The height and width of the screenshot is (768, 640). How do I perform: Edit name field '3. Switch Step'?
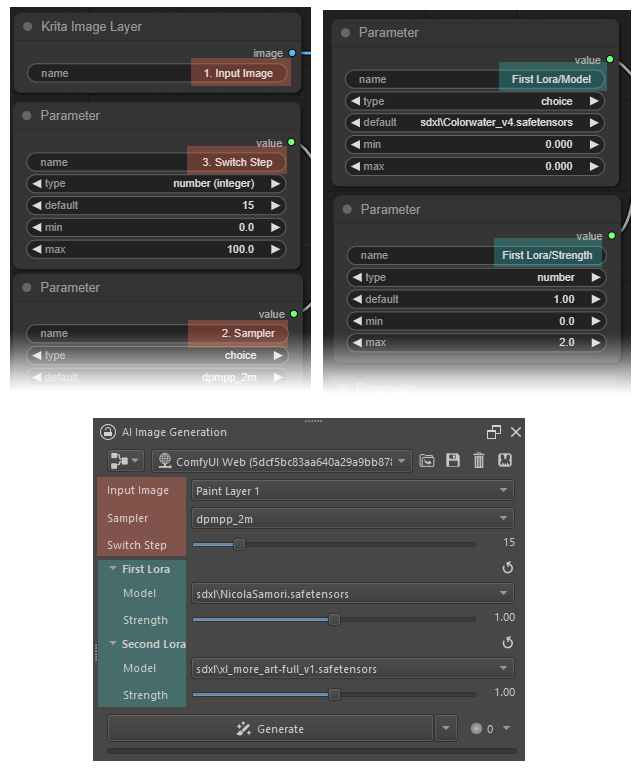coord(156,162)
